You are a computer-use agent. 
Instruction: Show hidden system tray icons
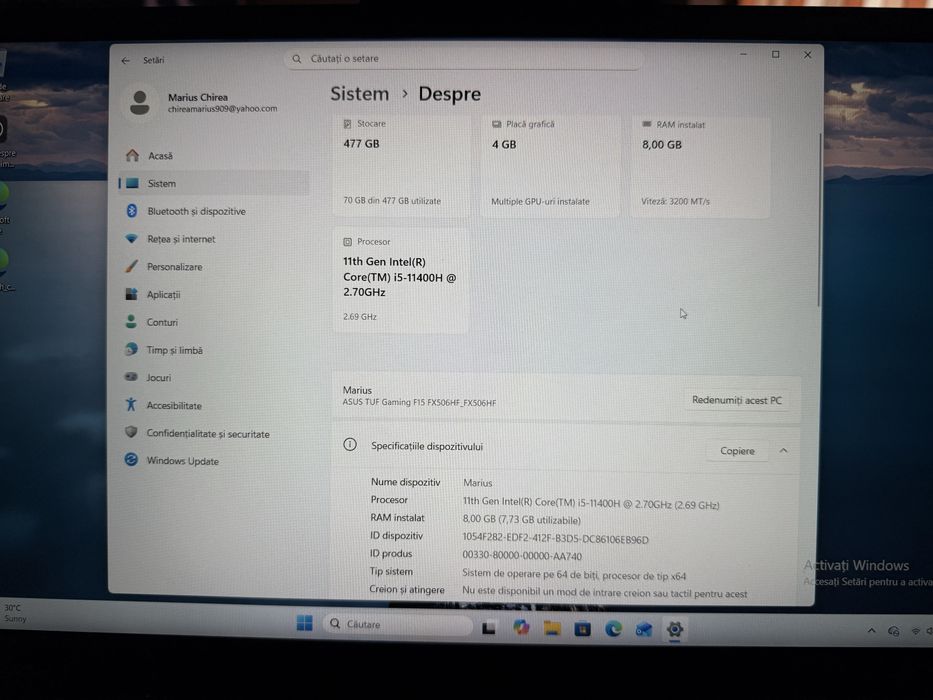click(872, 630)
